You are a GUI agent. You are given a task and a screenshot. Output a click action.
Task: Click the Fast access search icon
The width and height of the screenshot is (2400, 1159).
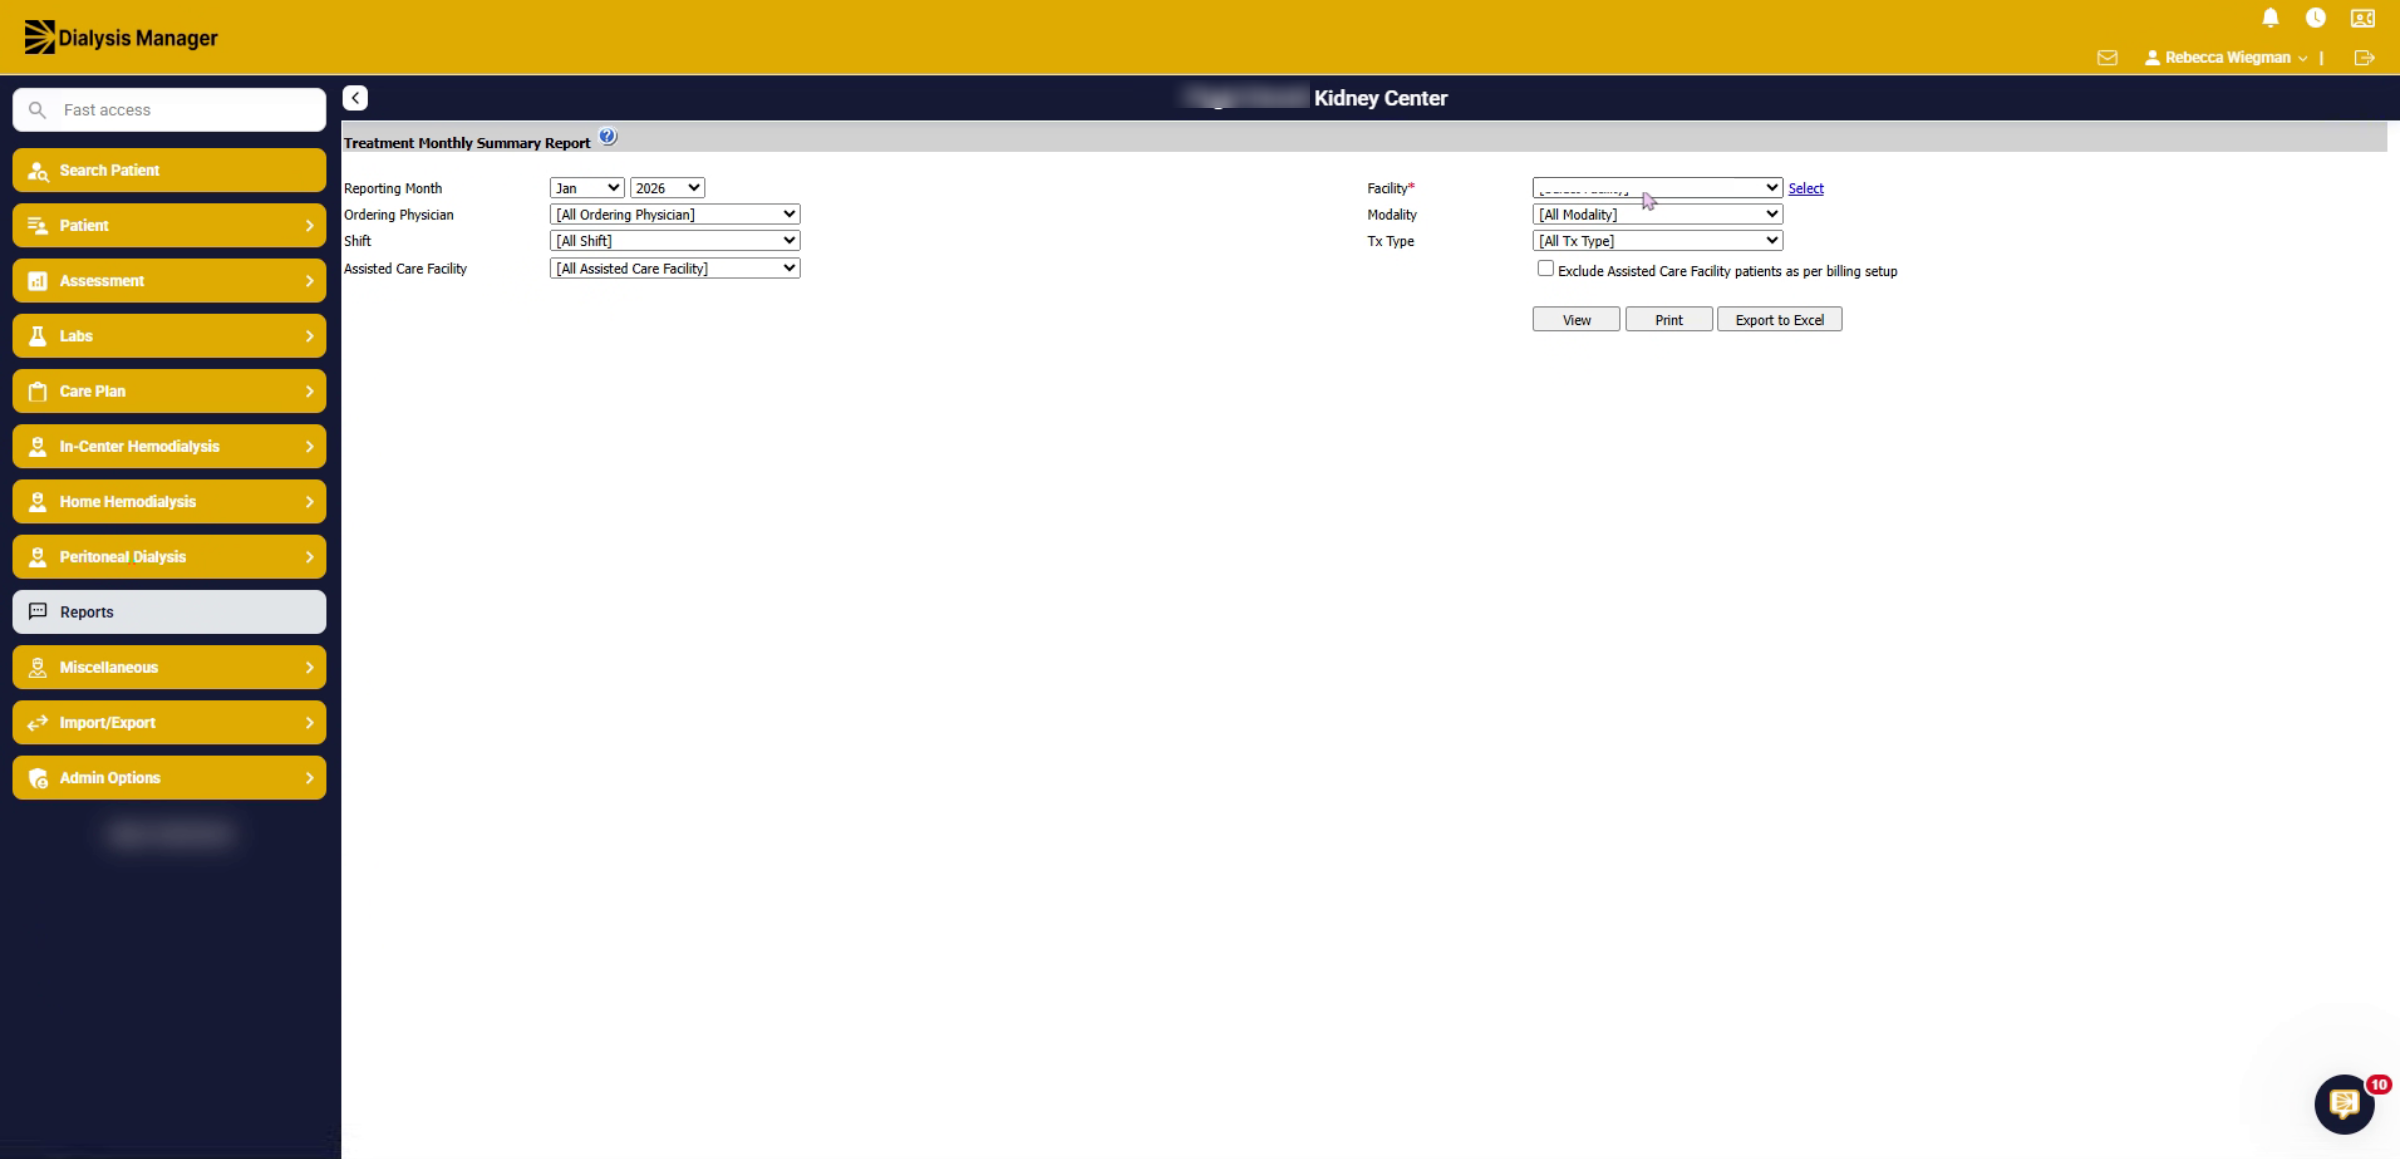click(x=37, y=110)
